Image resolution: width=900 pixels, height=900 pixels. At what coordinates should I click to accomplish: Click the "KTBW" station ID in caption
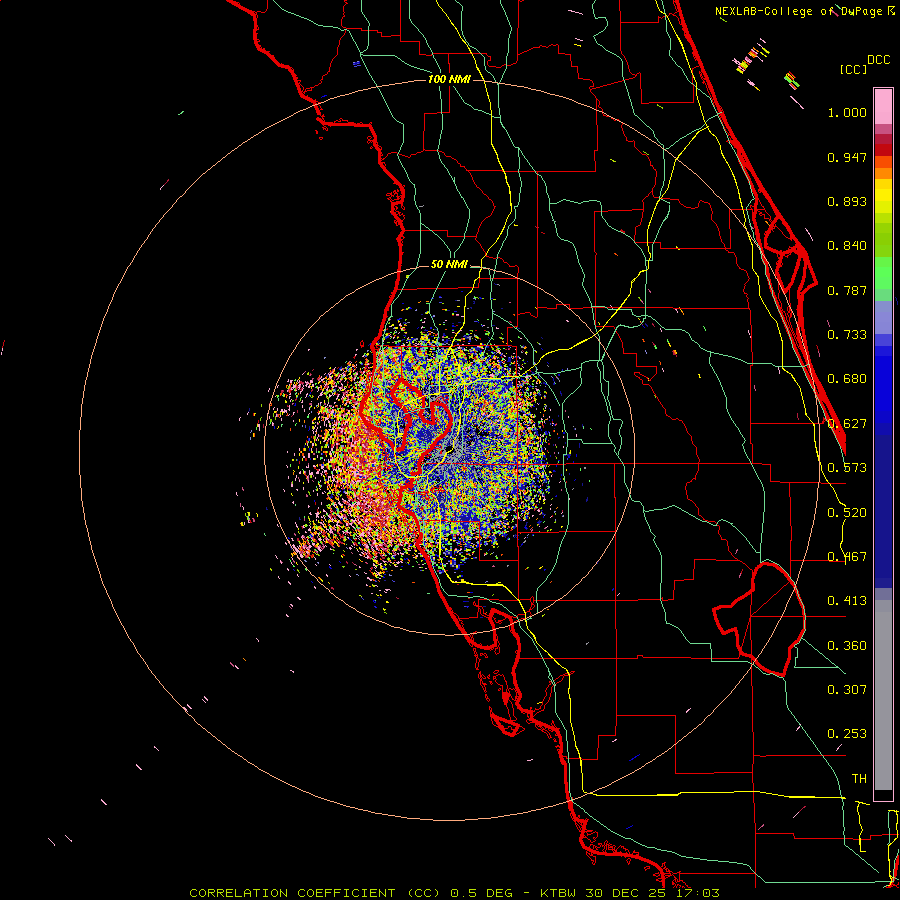558,893
